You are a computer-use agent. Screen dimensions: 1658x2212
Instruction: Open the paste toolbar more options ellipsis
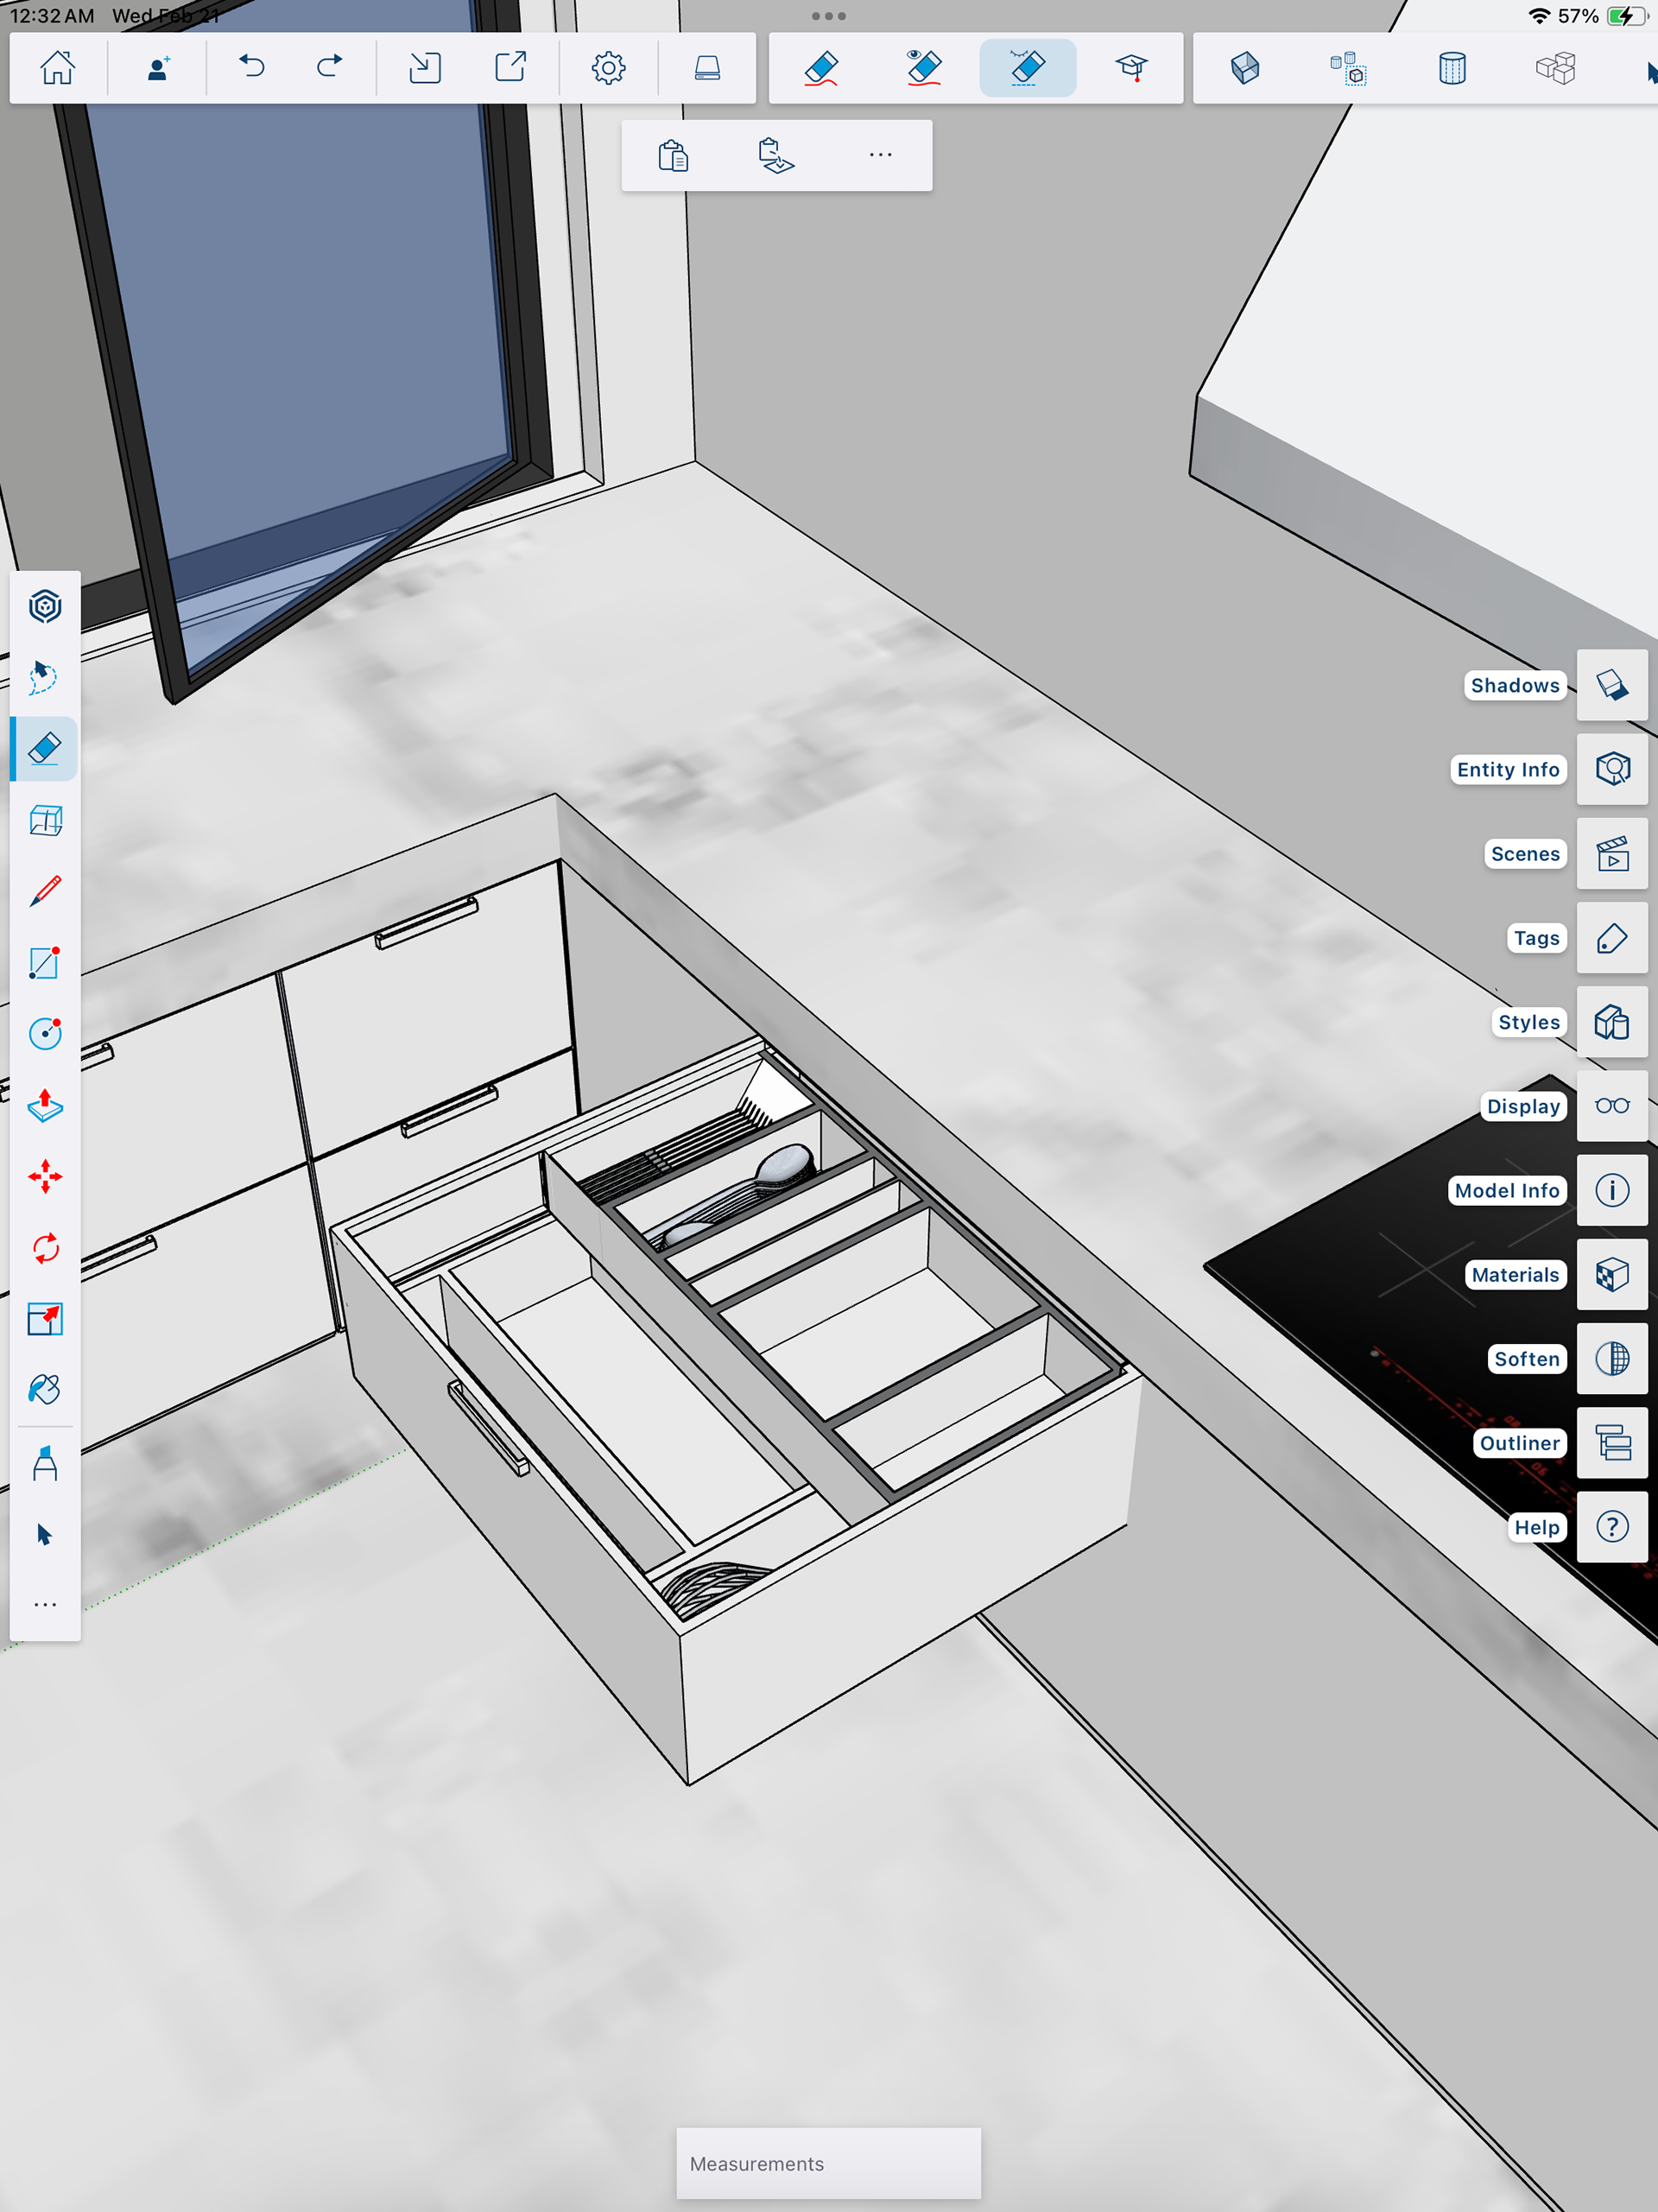tap(880, 155)
